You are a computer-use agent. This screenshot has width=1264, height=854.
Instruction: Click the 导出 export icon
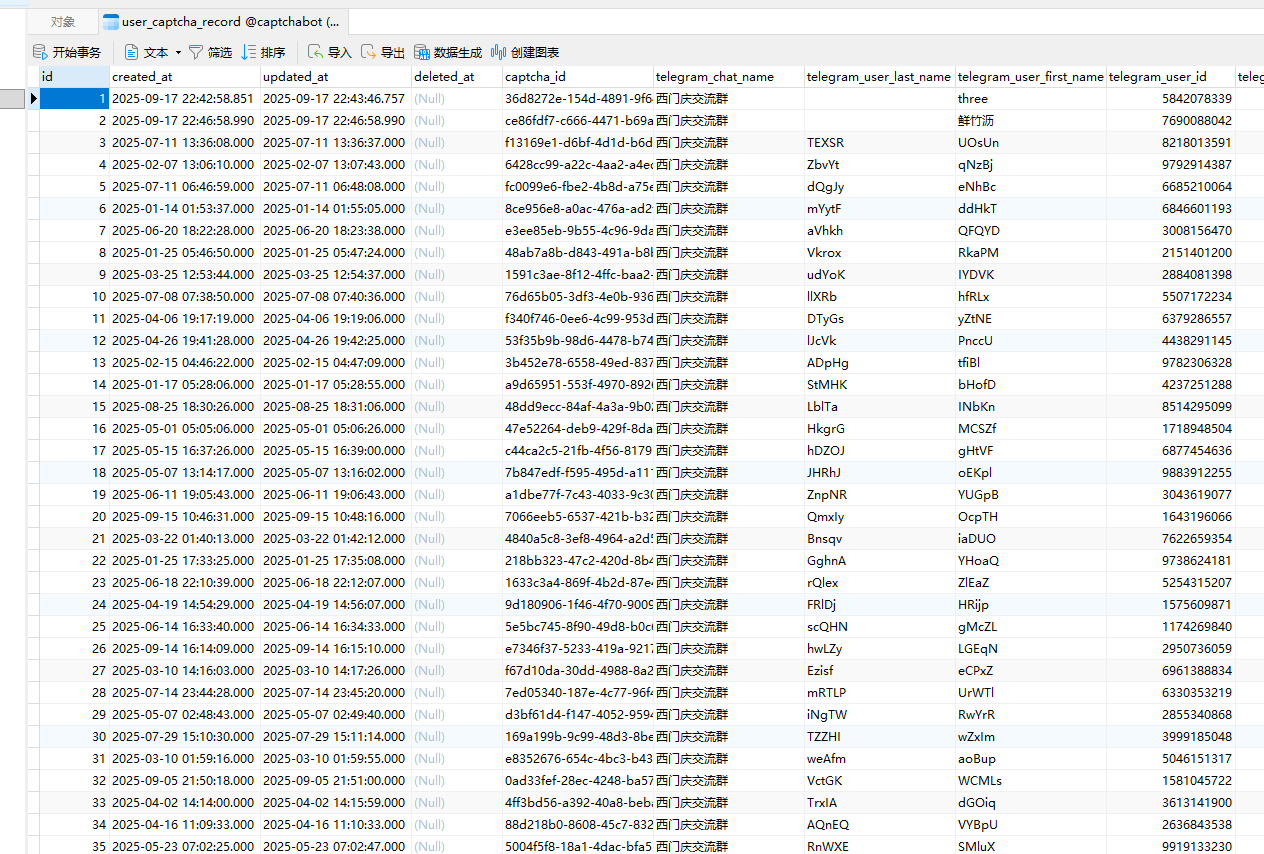tap(369, 52)
